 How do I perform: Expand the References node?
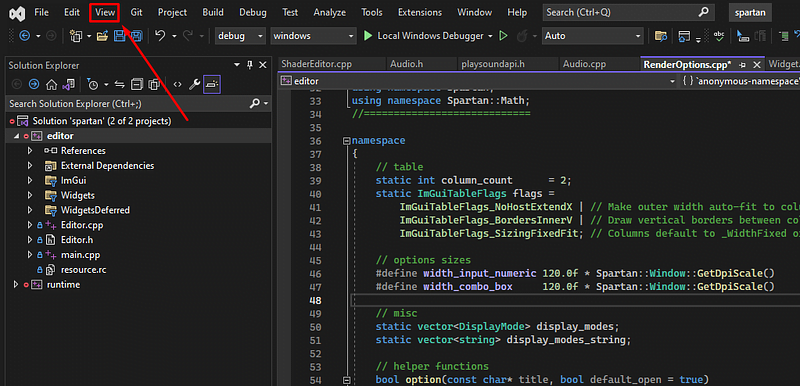tap(30, 151)
